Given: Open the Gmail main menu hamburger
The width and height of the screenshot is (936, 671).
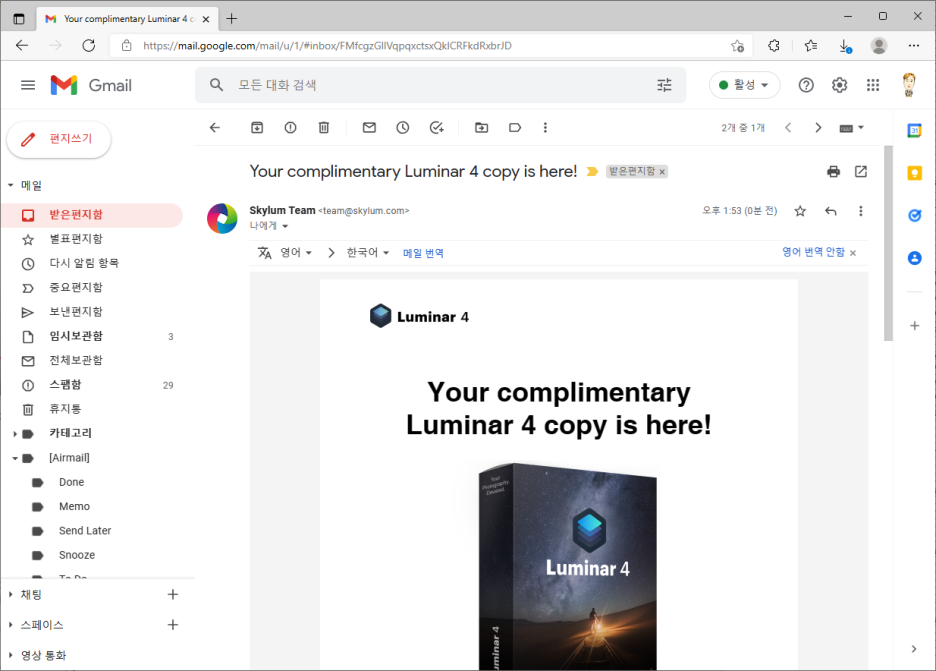Looking at the screenshot, I should tap(28, 85).
